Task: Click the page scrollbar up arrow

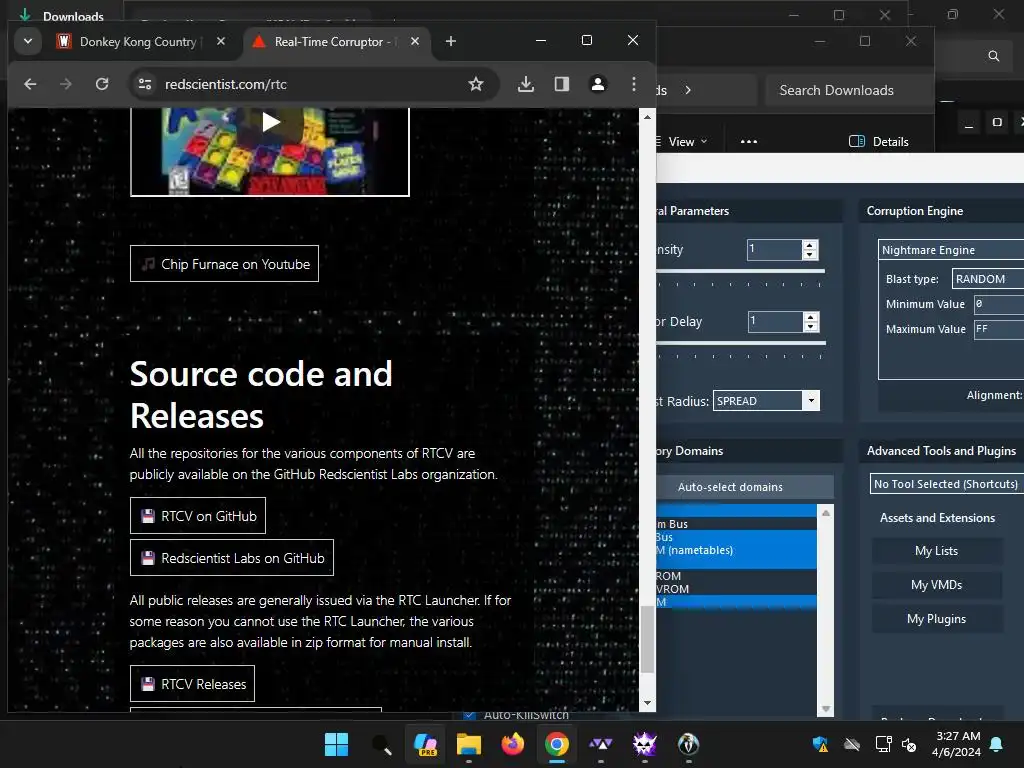Action: (647, 117)
